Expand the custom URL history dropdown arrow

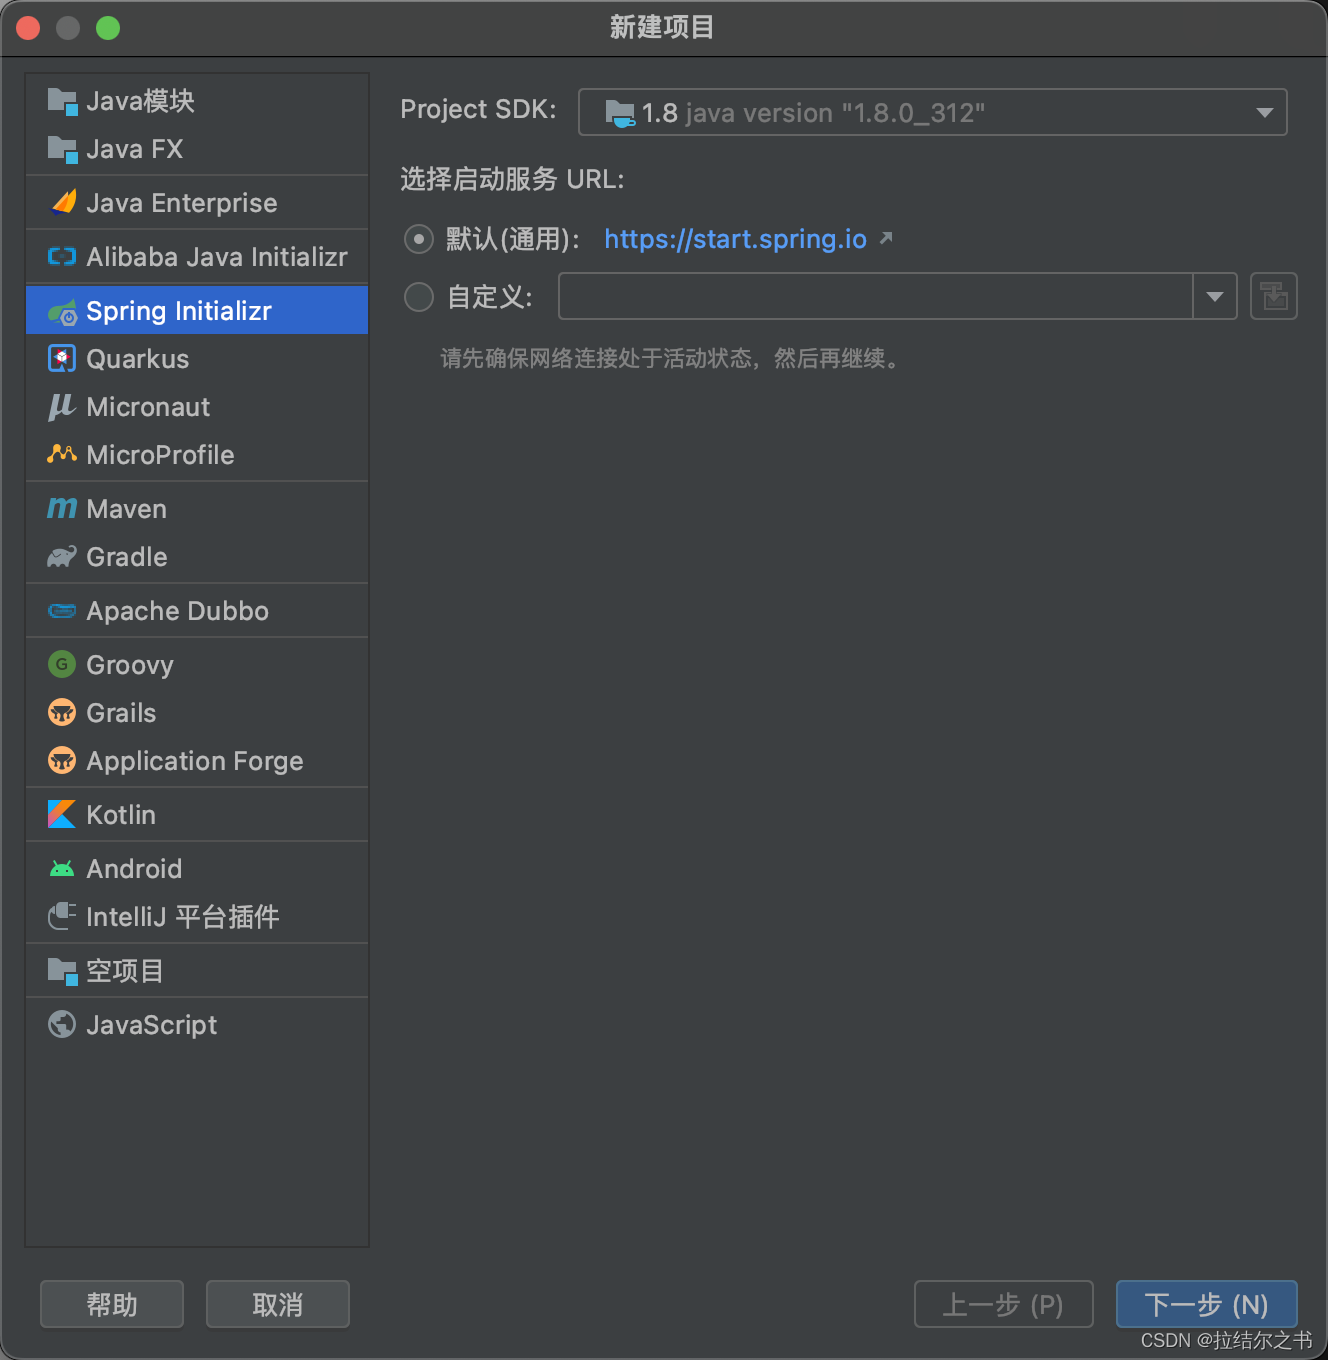[1215, 296]
